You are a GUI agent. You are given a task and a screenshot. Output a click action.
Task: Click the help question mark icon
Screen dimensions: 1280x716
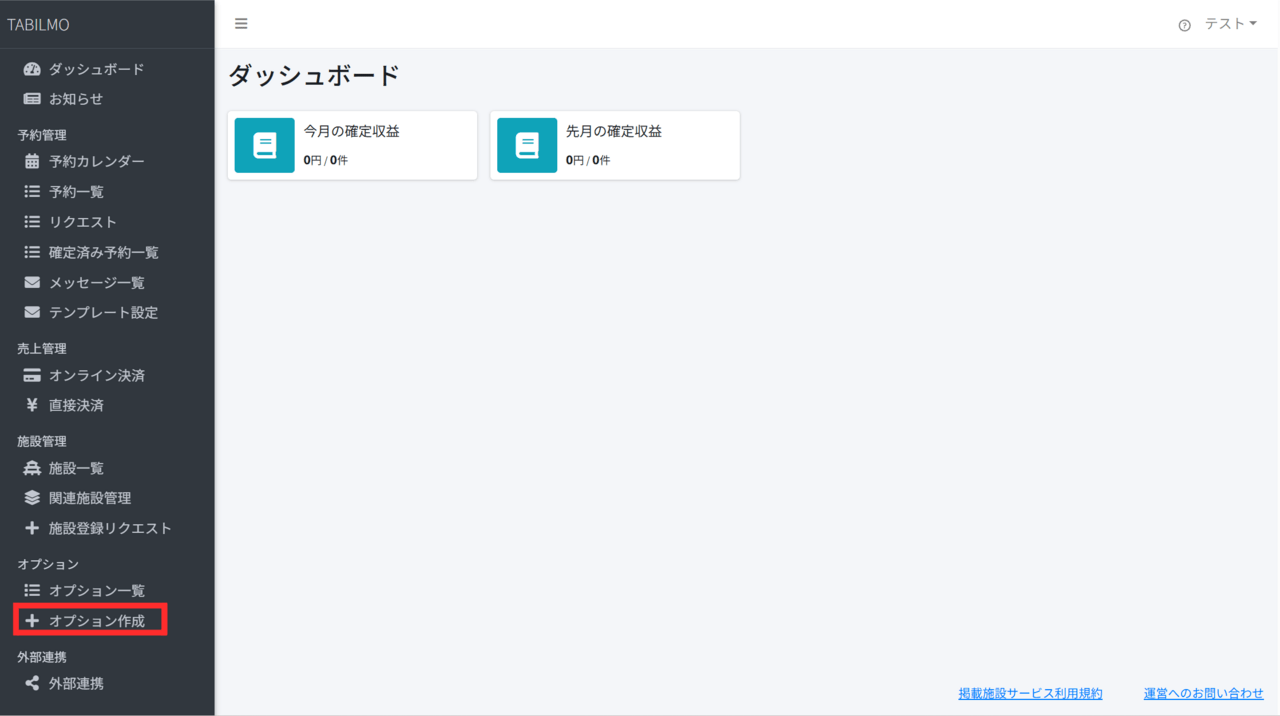tap(1185, 25)
